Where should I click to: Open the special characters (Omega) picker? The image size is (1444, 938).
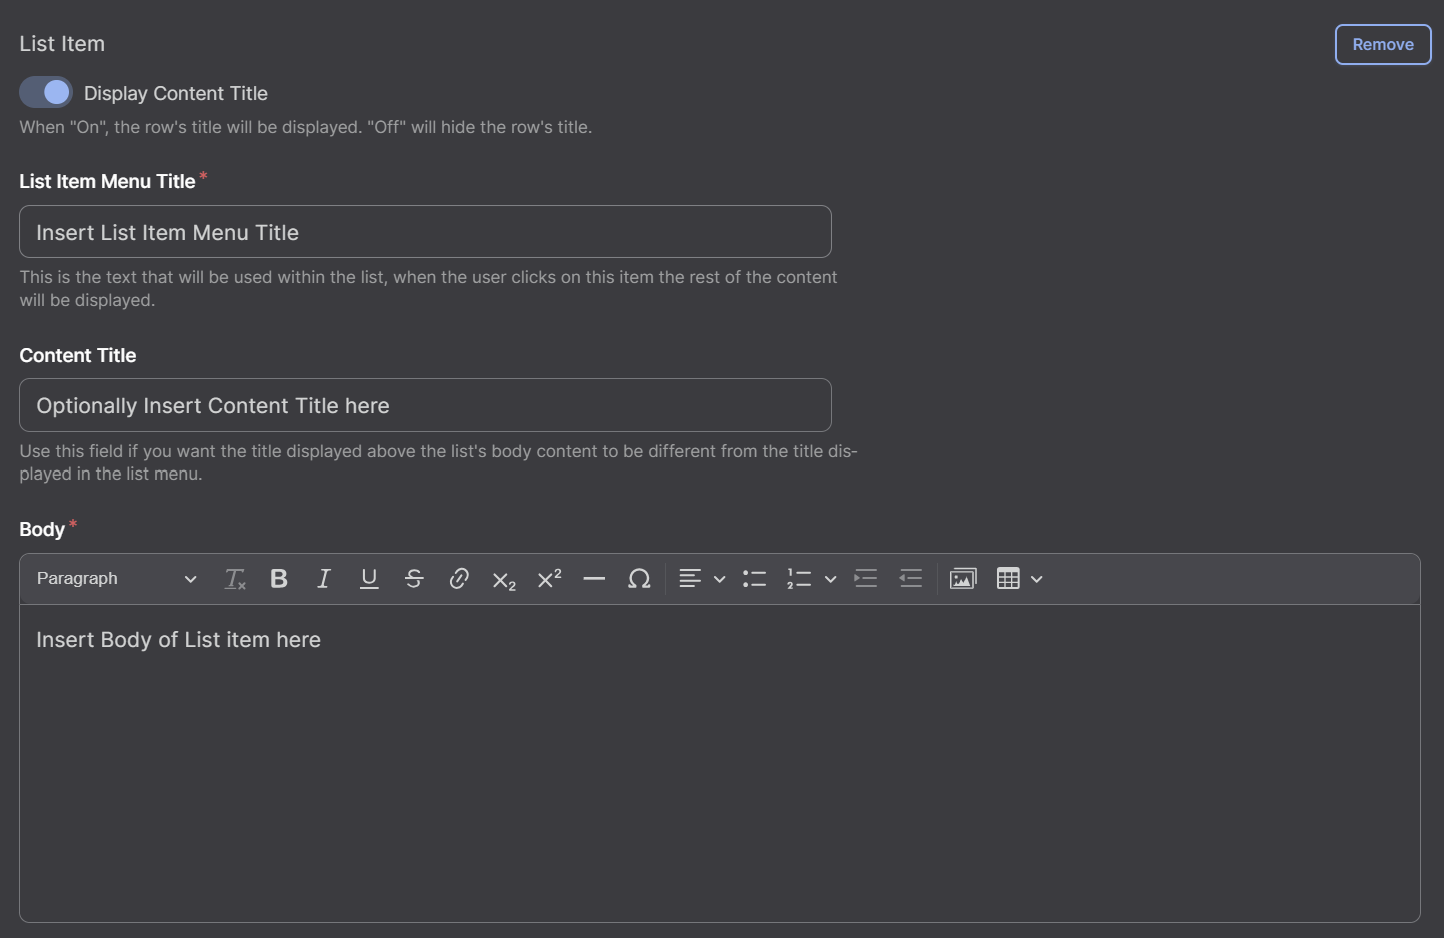[x=639, y=579]
